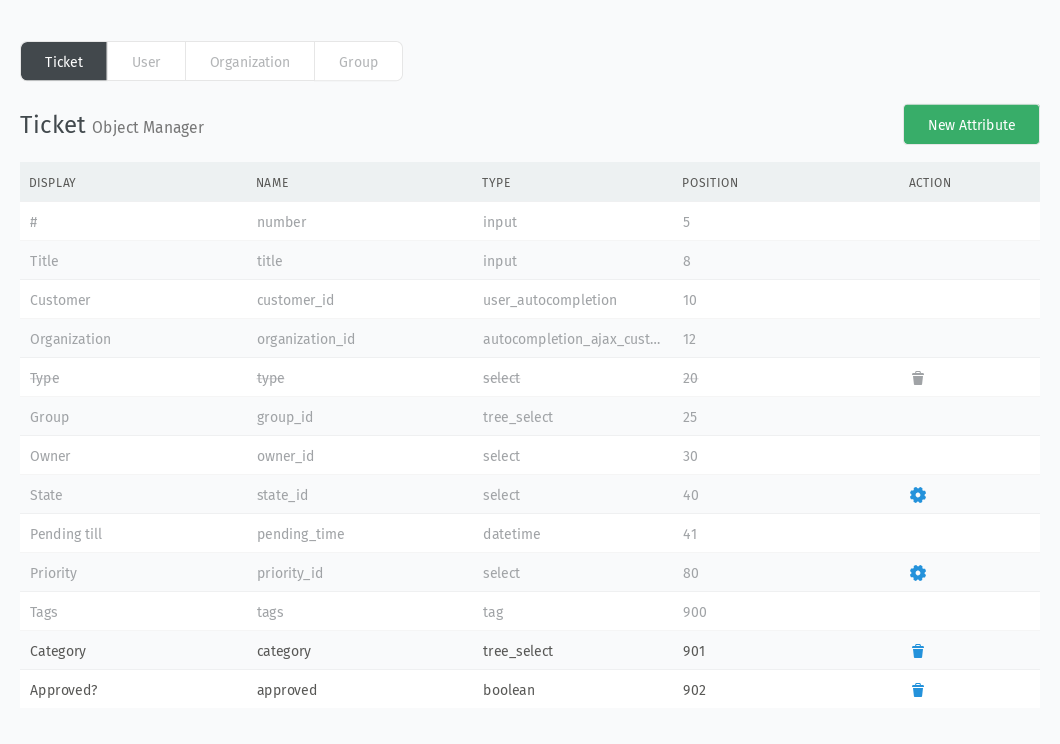Click the 'state_id' name cell
Screen dimensions: 1060x744
pyautogui.click(x=282, y=495)
